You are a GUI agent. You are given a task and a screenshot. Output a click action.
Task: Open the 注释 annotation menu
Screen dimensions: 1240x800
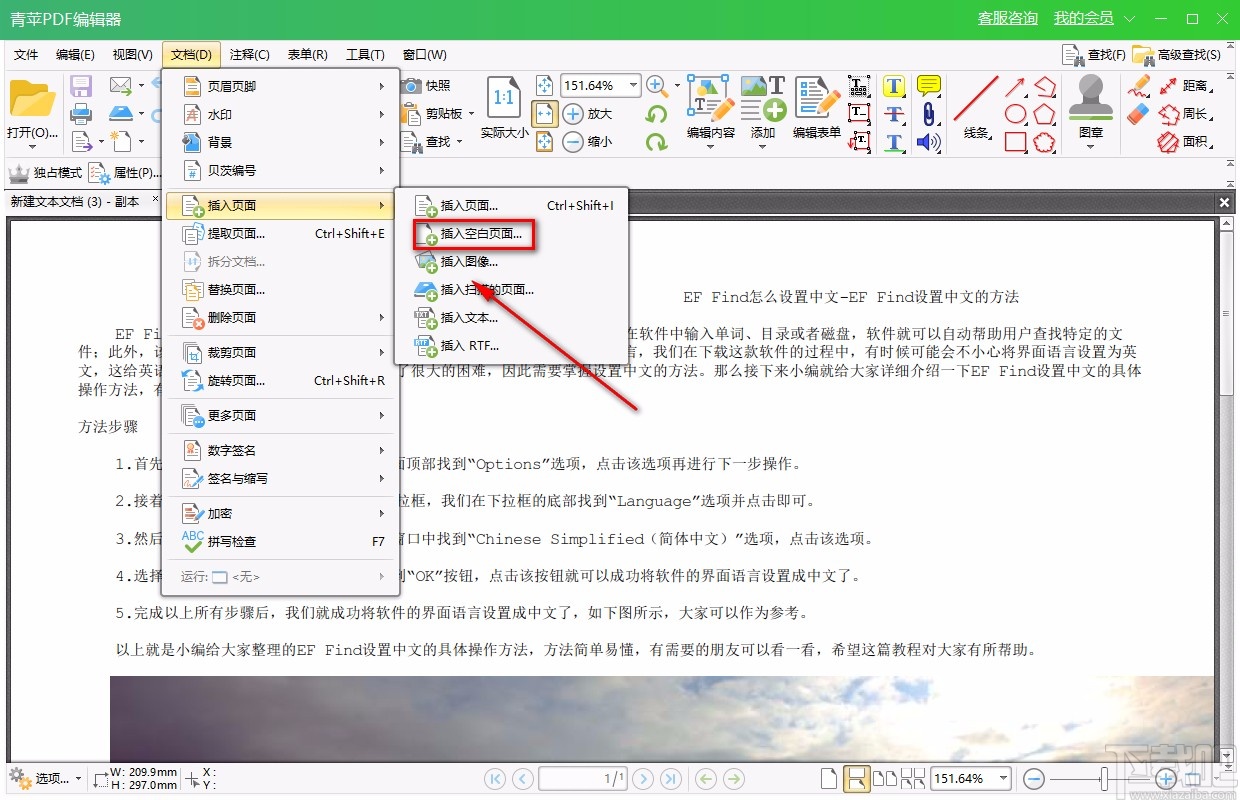[249, 54]
